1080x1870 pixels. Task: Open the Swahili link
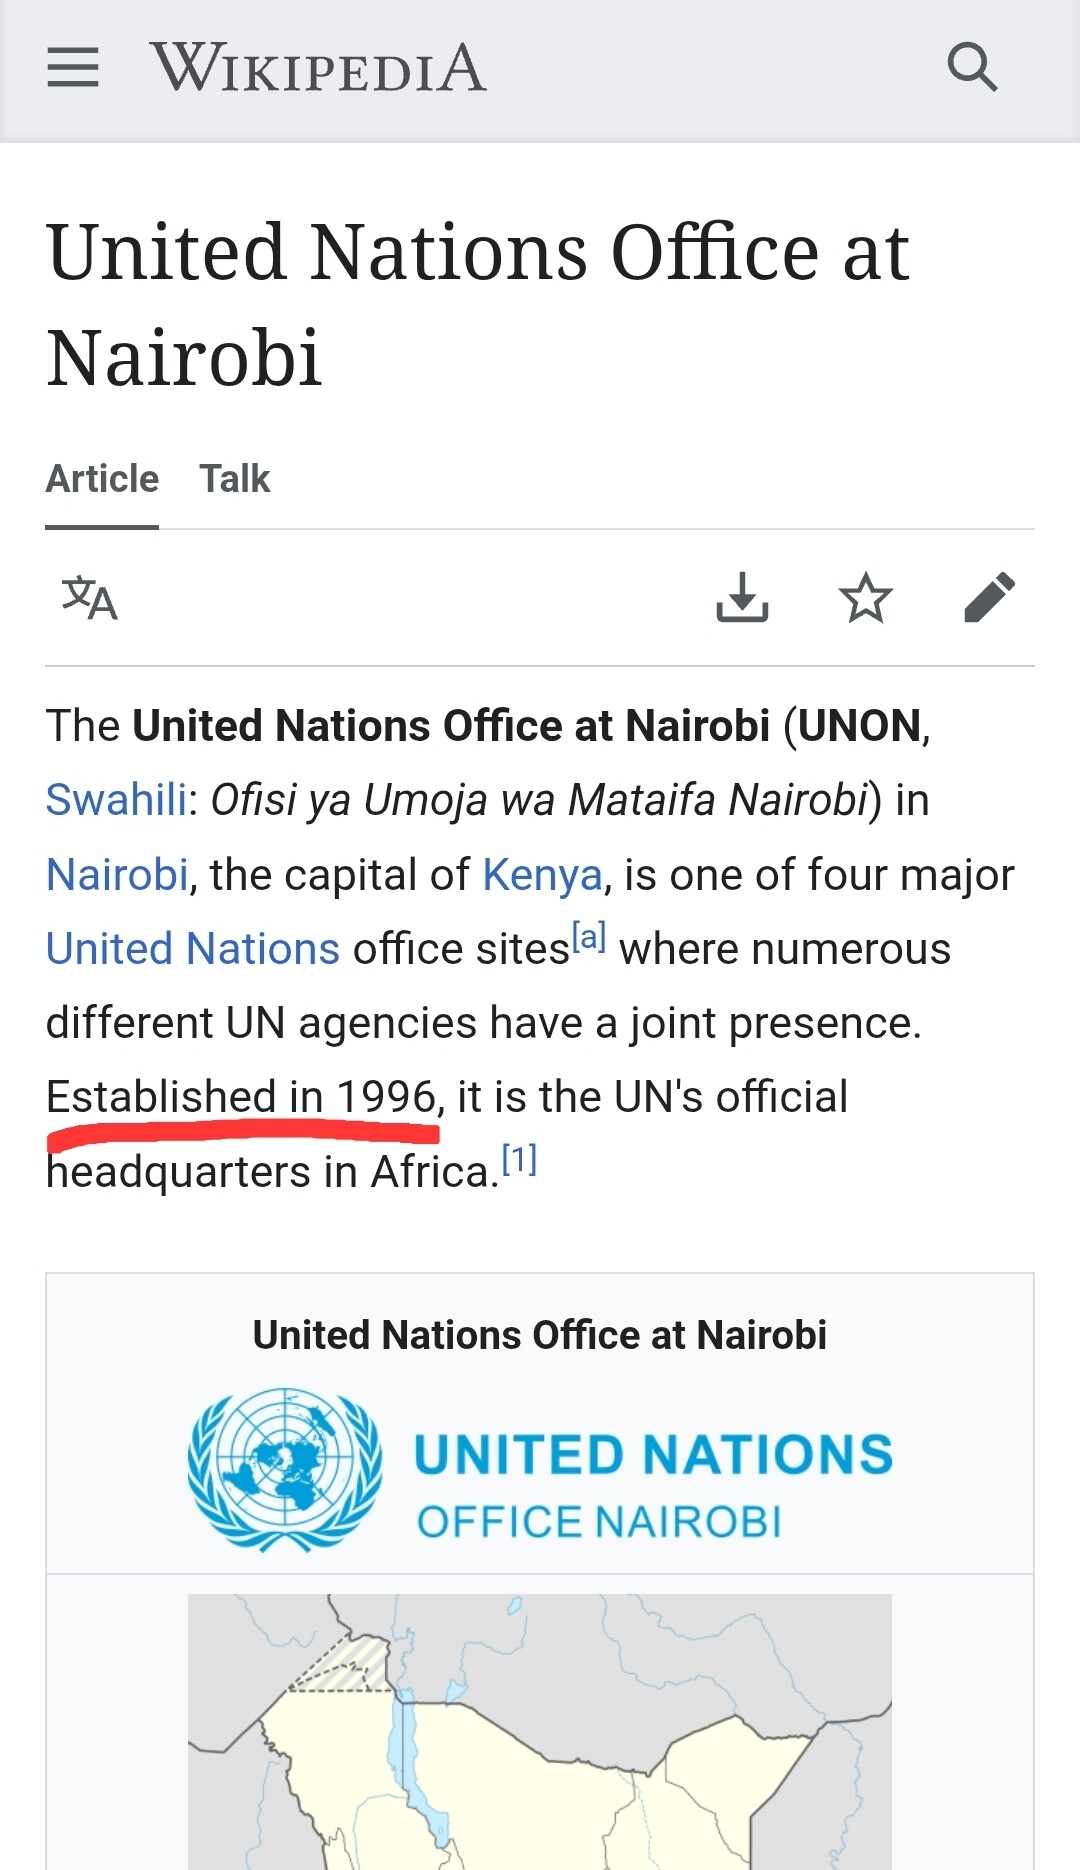tap(116, 800)
